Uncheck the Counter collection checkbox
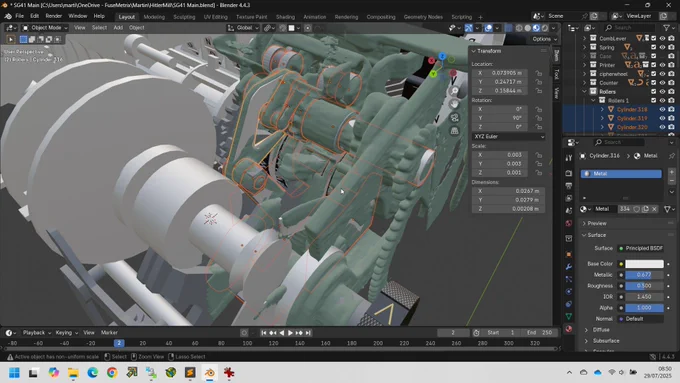 tap(654, 82)
